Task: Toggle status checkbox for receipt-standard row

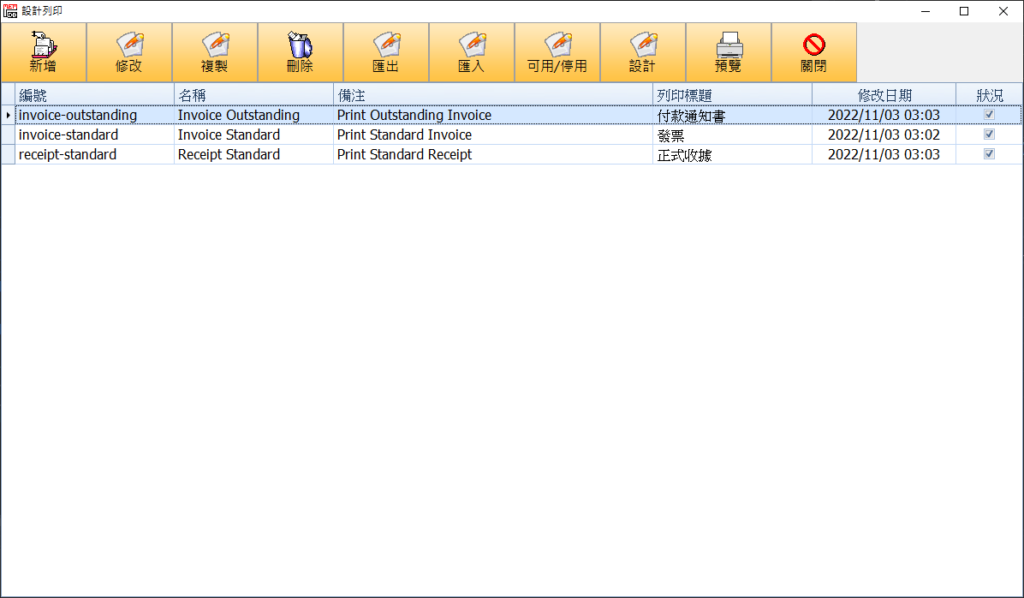Action: click(989, 155)
